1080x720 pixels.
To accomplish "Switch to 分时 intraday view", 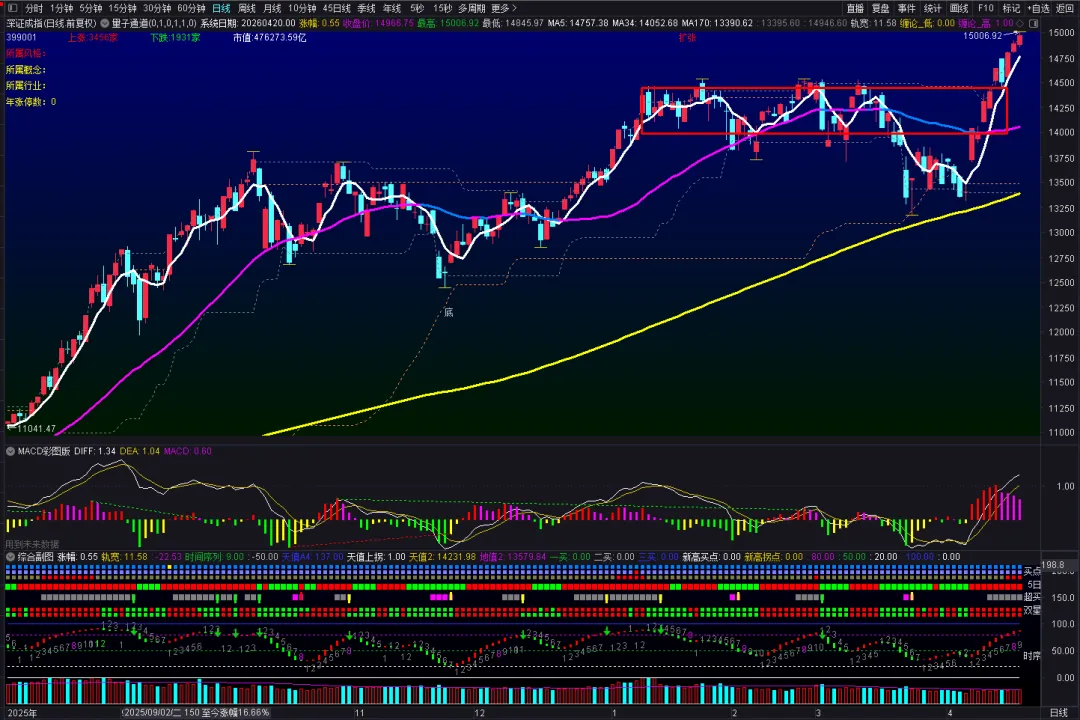I will coord(34,8).
